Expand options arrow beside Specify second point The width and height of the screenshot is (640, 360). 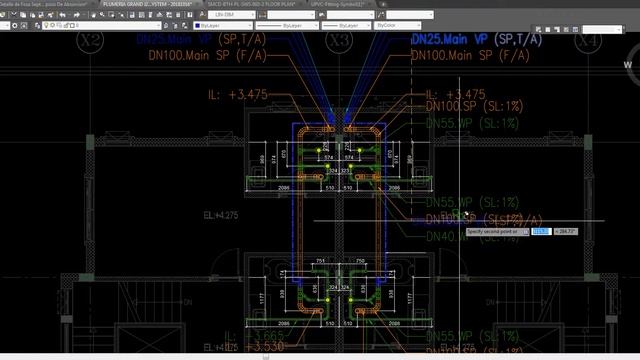[526, 232]
